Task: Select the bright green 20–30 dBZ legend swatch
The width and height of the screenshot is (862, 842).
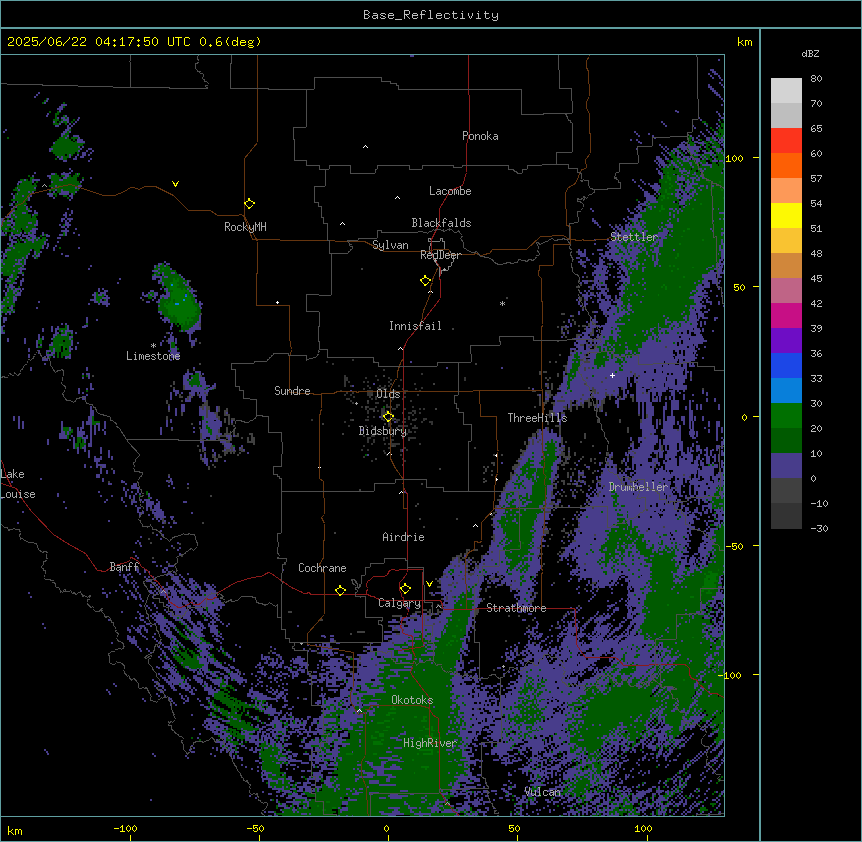Action: [x=786, y=416]
